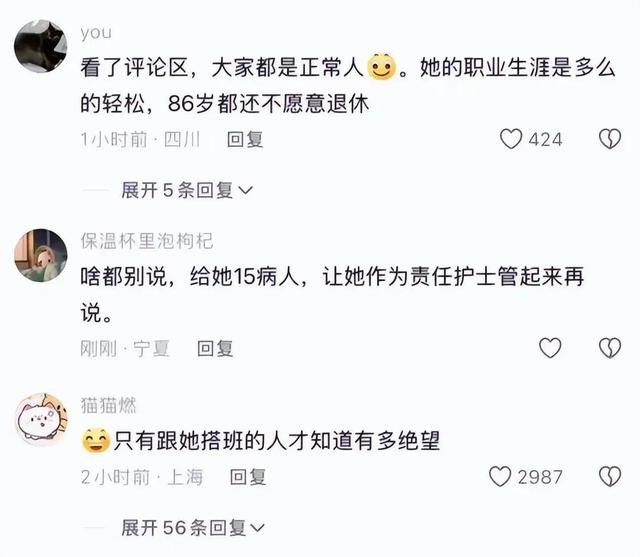
Task: Like the 猫猫燃 comment with 2987 likes
Action: click(x=500, y=477)
